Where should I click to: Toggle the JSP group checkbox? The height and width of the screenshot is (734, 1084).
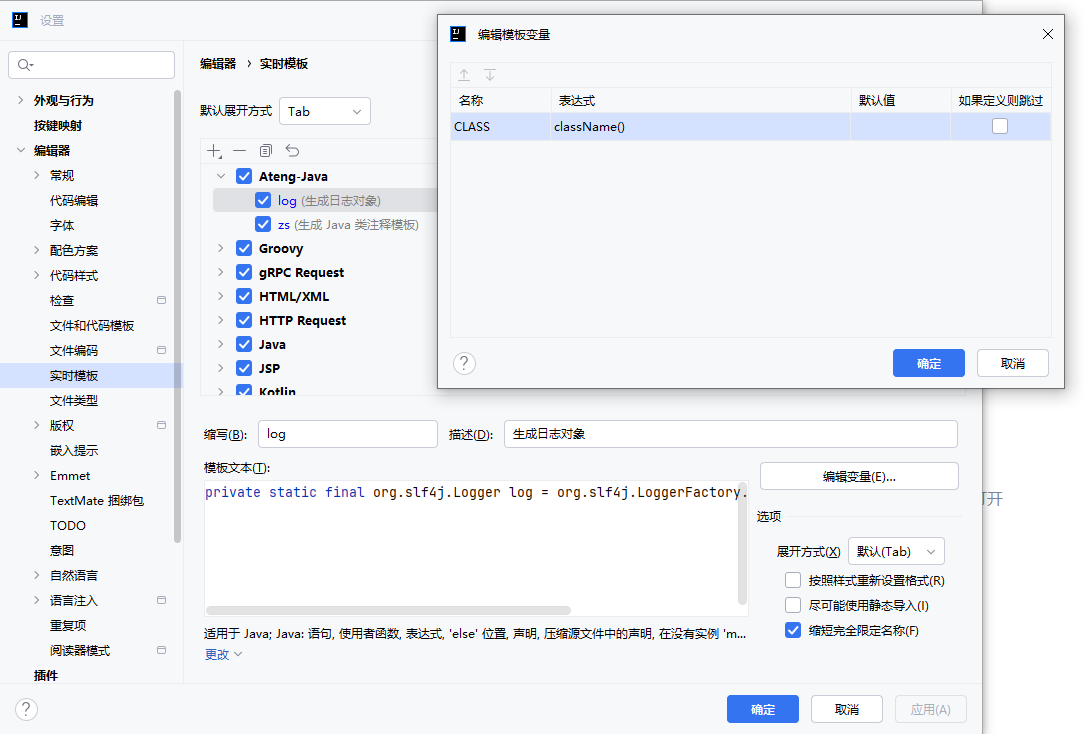click(244, 368)
